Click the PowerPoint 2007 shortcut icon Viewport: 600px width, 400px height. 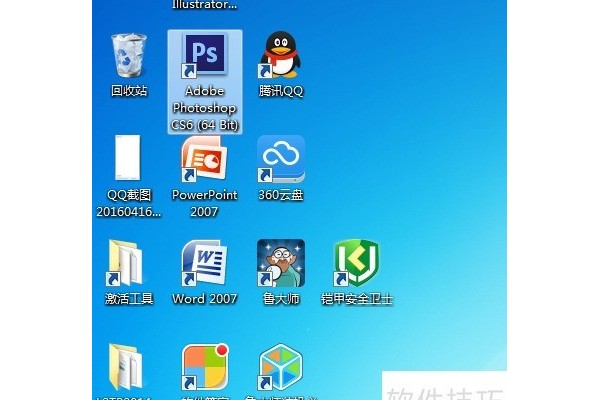click(x=205, y=159)
